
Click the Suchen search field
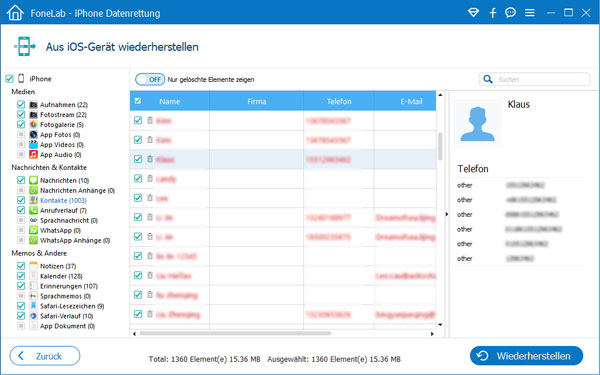[x=535, y=79]
